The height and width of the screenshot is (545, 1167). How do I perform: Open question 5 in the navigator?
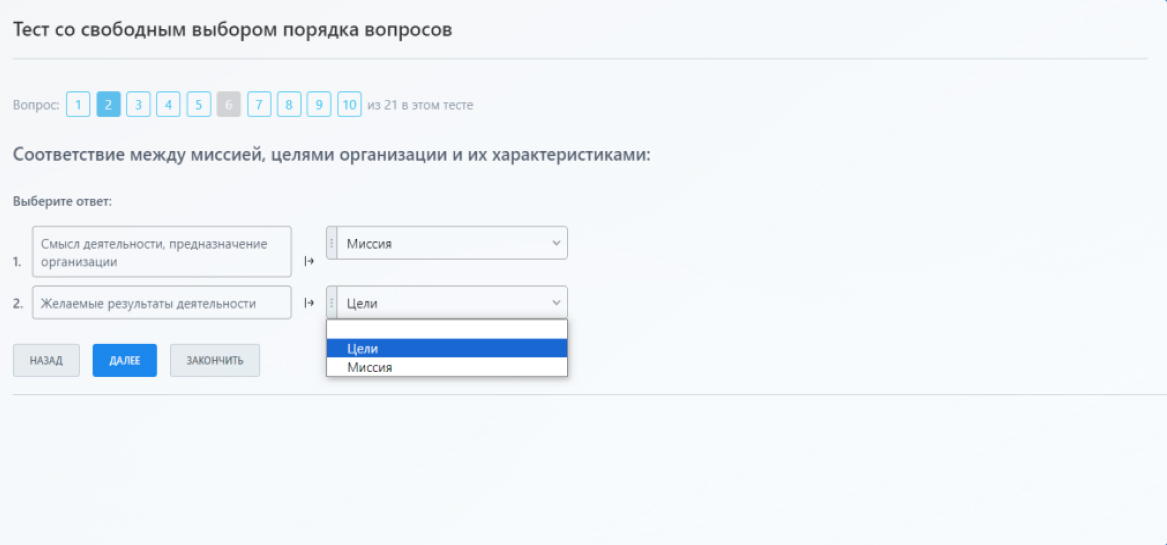pos(199,104)
